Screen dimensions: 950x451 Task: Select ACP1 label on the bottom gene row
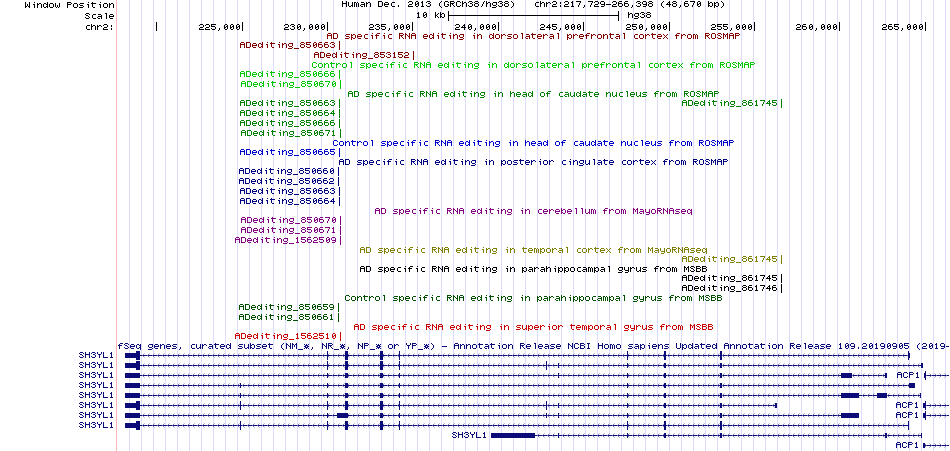pos(907,445)
